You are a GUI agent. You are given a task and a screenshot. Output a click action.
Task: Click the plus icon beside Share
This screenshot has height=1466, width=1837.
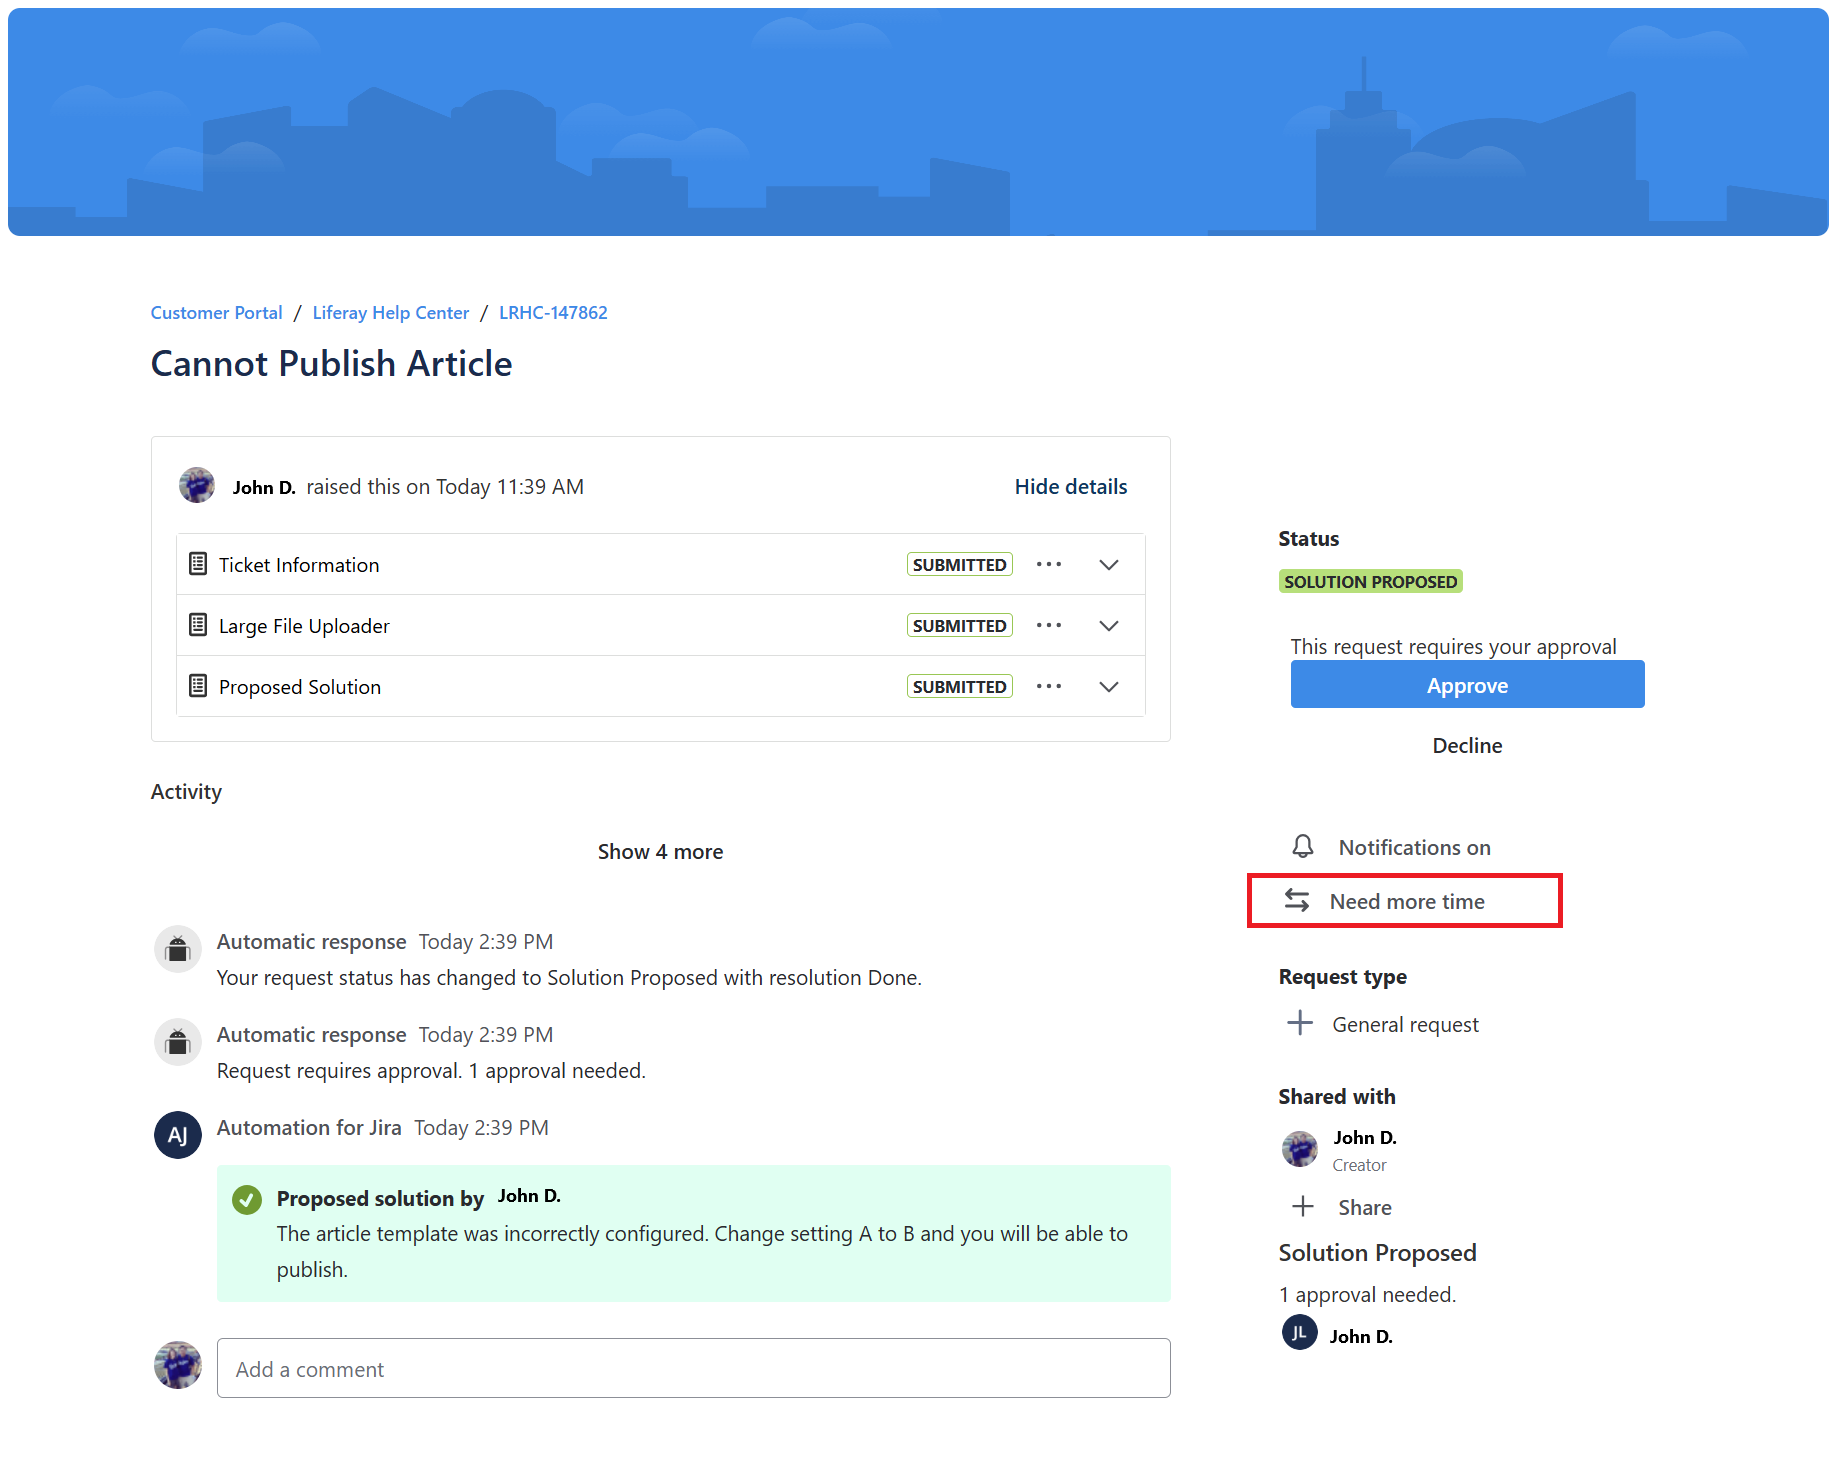pyautogui.click(x=1302, y=1207)
